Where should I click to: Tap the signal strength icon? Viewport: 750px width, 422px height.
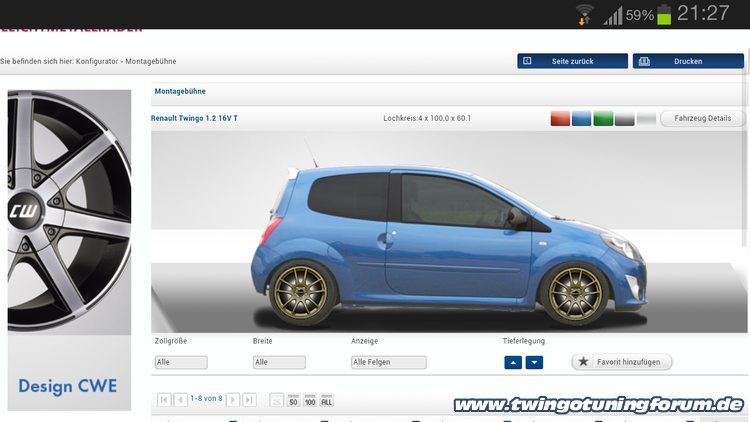[x=613, y=15]
